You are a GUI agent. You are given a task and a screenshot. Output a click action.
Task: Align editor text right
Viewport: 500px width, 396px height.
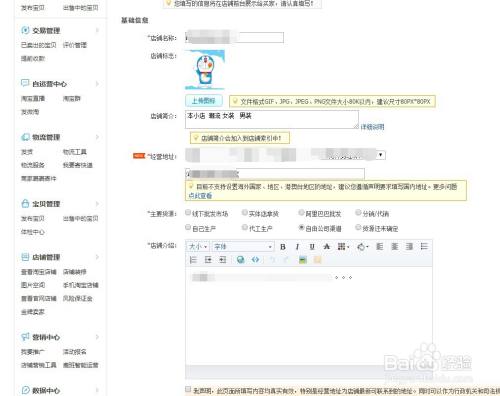[409, 247]
